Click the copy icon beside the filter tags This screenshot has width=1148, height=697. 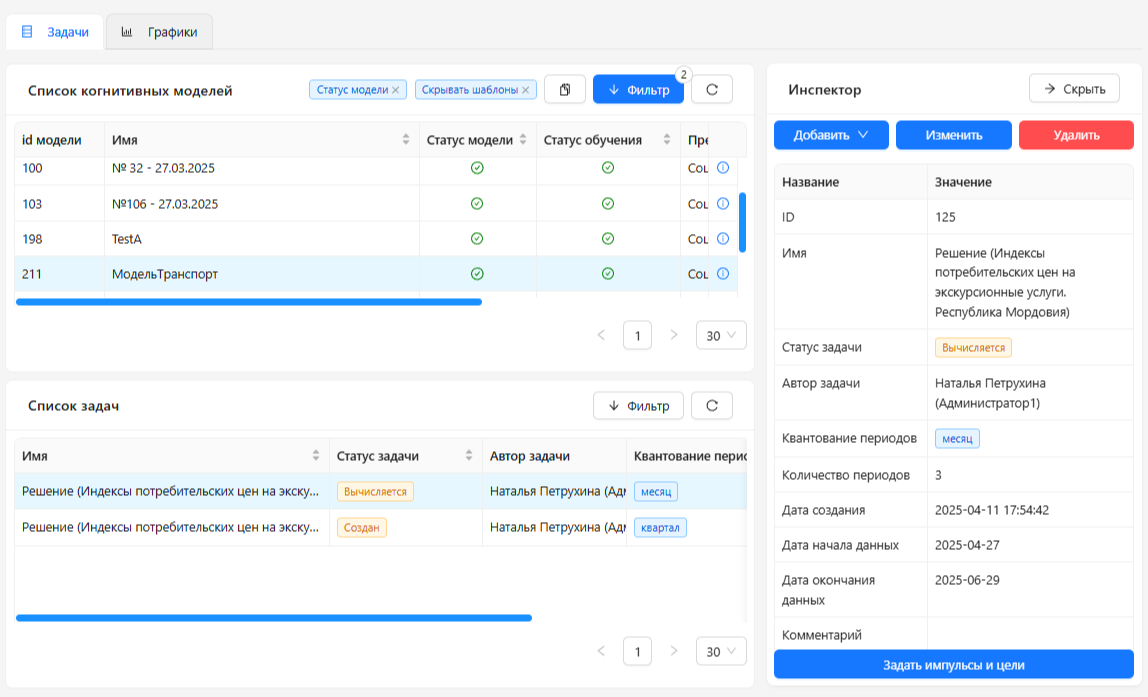click(565, 89)
